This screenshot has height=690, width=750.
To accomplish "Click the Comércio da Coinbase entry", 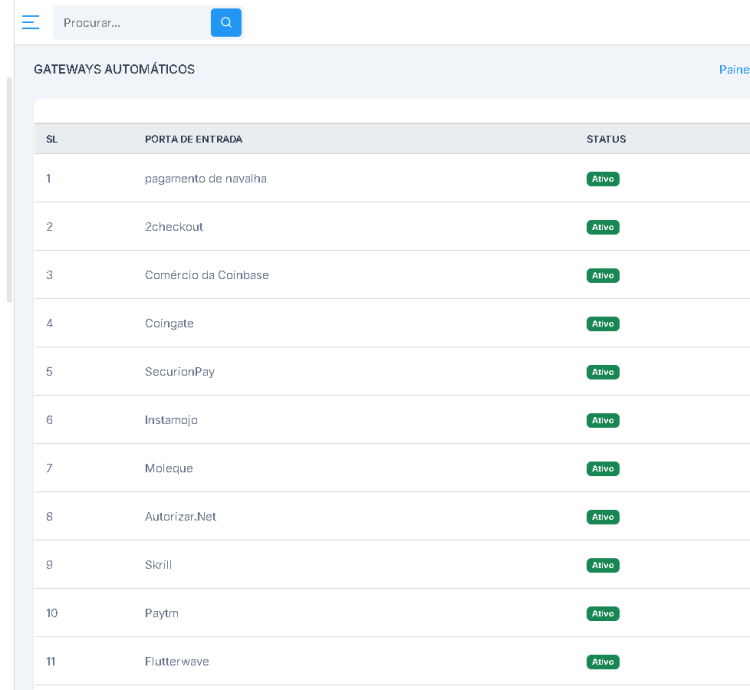I will coord(206,275).
